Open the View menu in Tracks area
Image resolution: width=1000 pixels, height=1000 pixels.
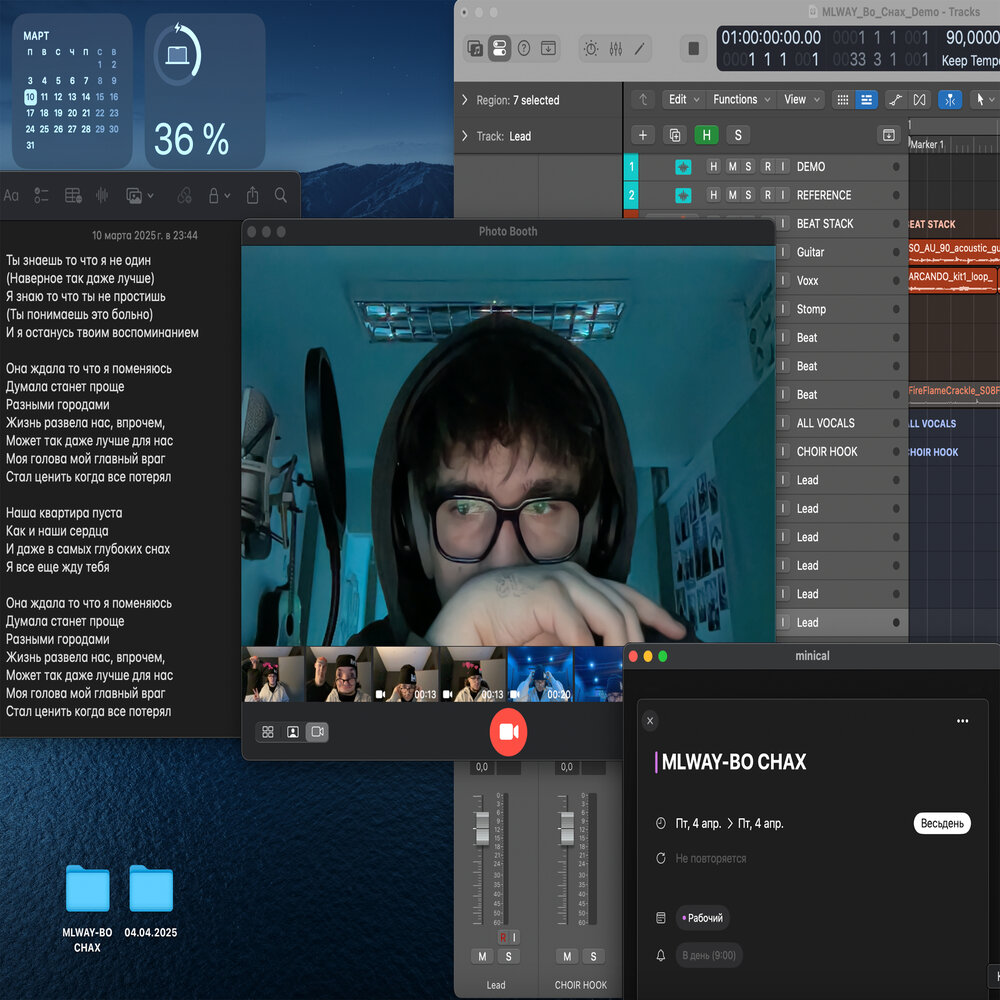click(x=800, y=100)
